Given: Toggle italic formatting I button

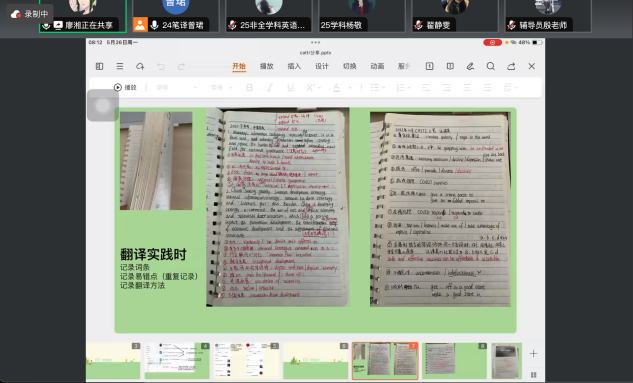Looking at the screenshot, I should tap(270, 88).
